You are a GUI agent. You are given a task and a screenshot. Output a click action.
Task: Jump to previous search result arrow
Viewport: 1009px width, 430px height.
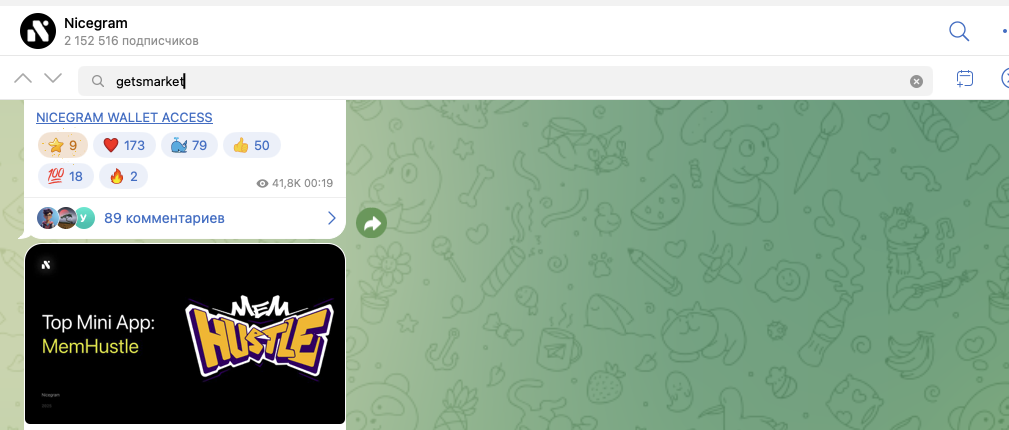coord(23,79)
